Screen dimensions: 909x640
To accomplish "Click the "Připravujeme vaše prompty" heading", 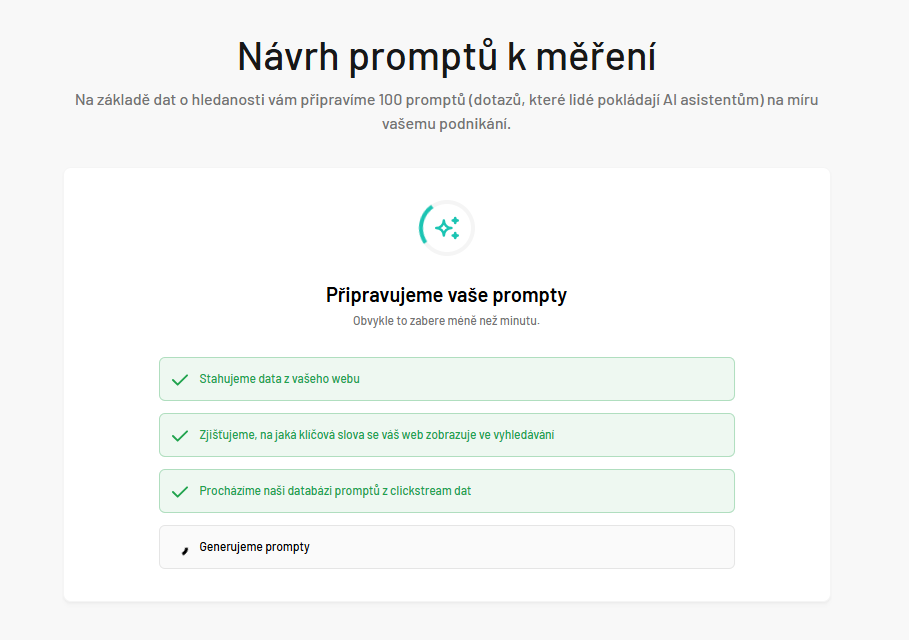I will [446, 295].
